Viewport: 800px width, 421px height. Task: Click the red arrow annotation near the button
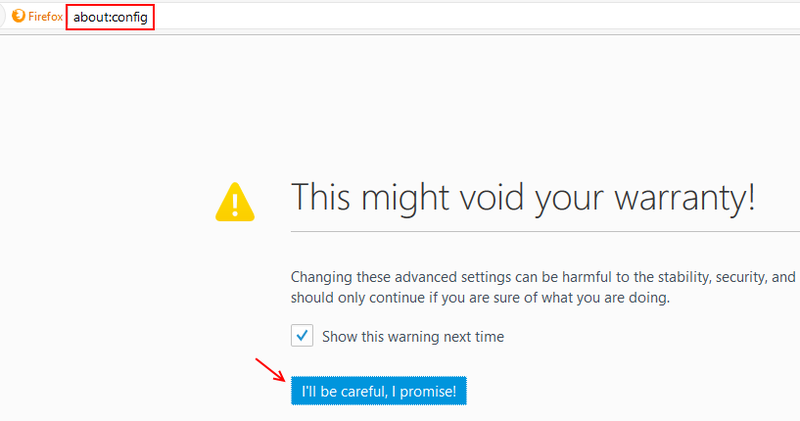click(270, 369)
